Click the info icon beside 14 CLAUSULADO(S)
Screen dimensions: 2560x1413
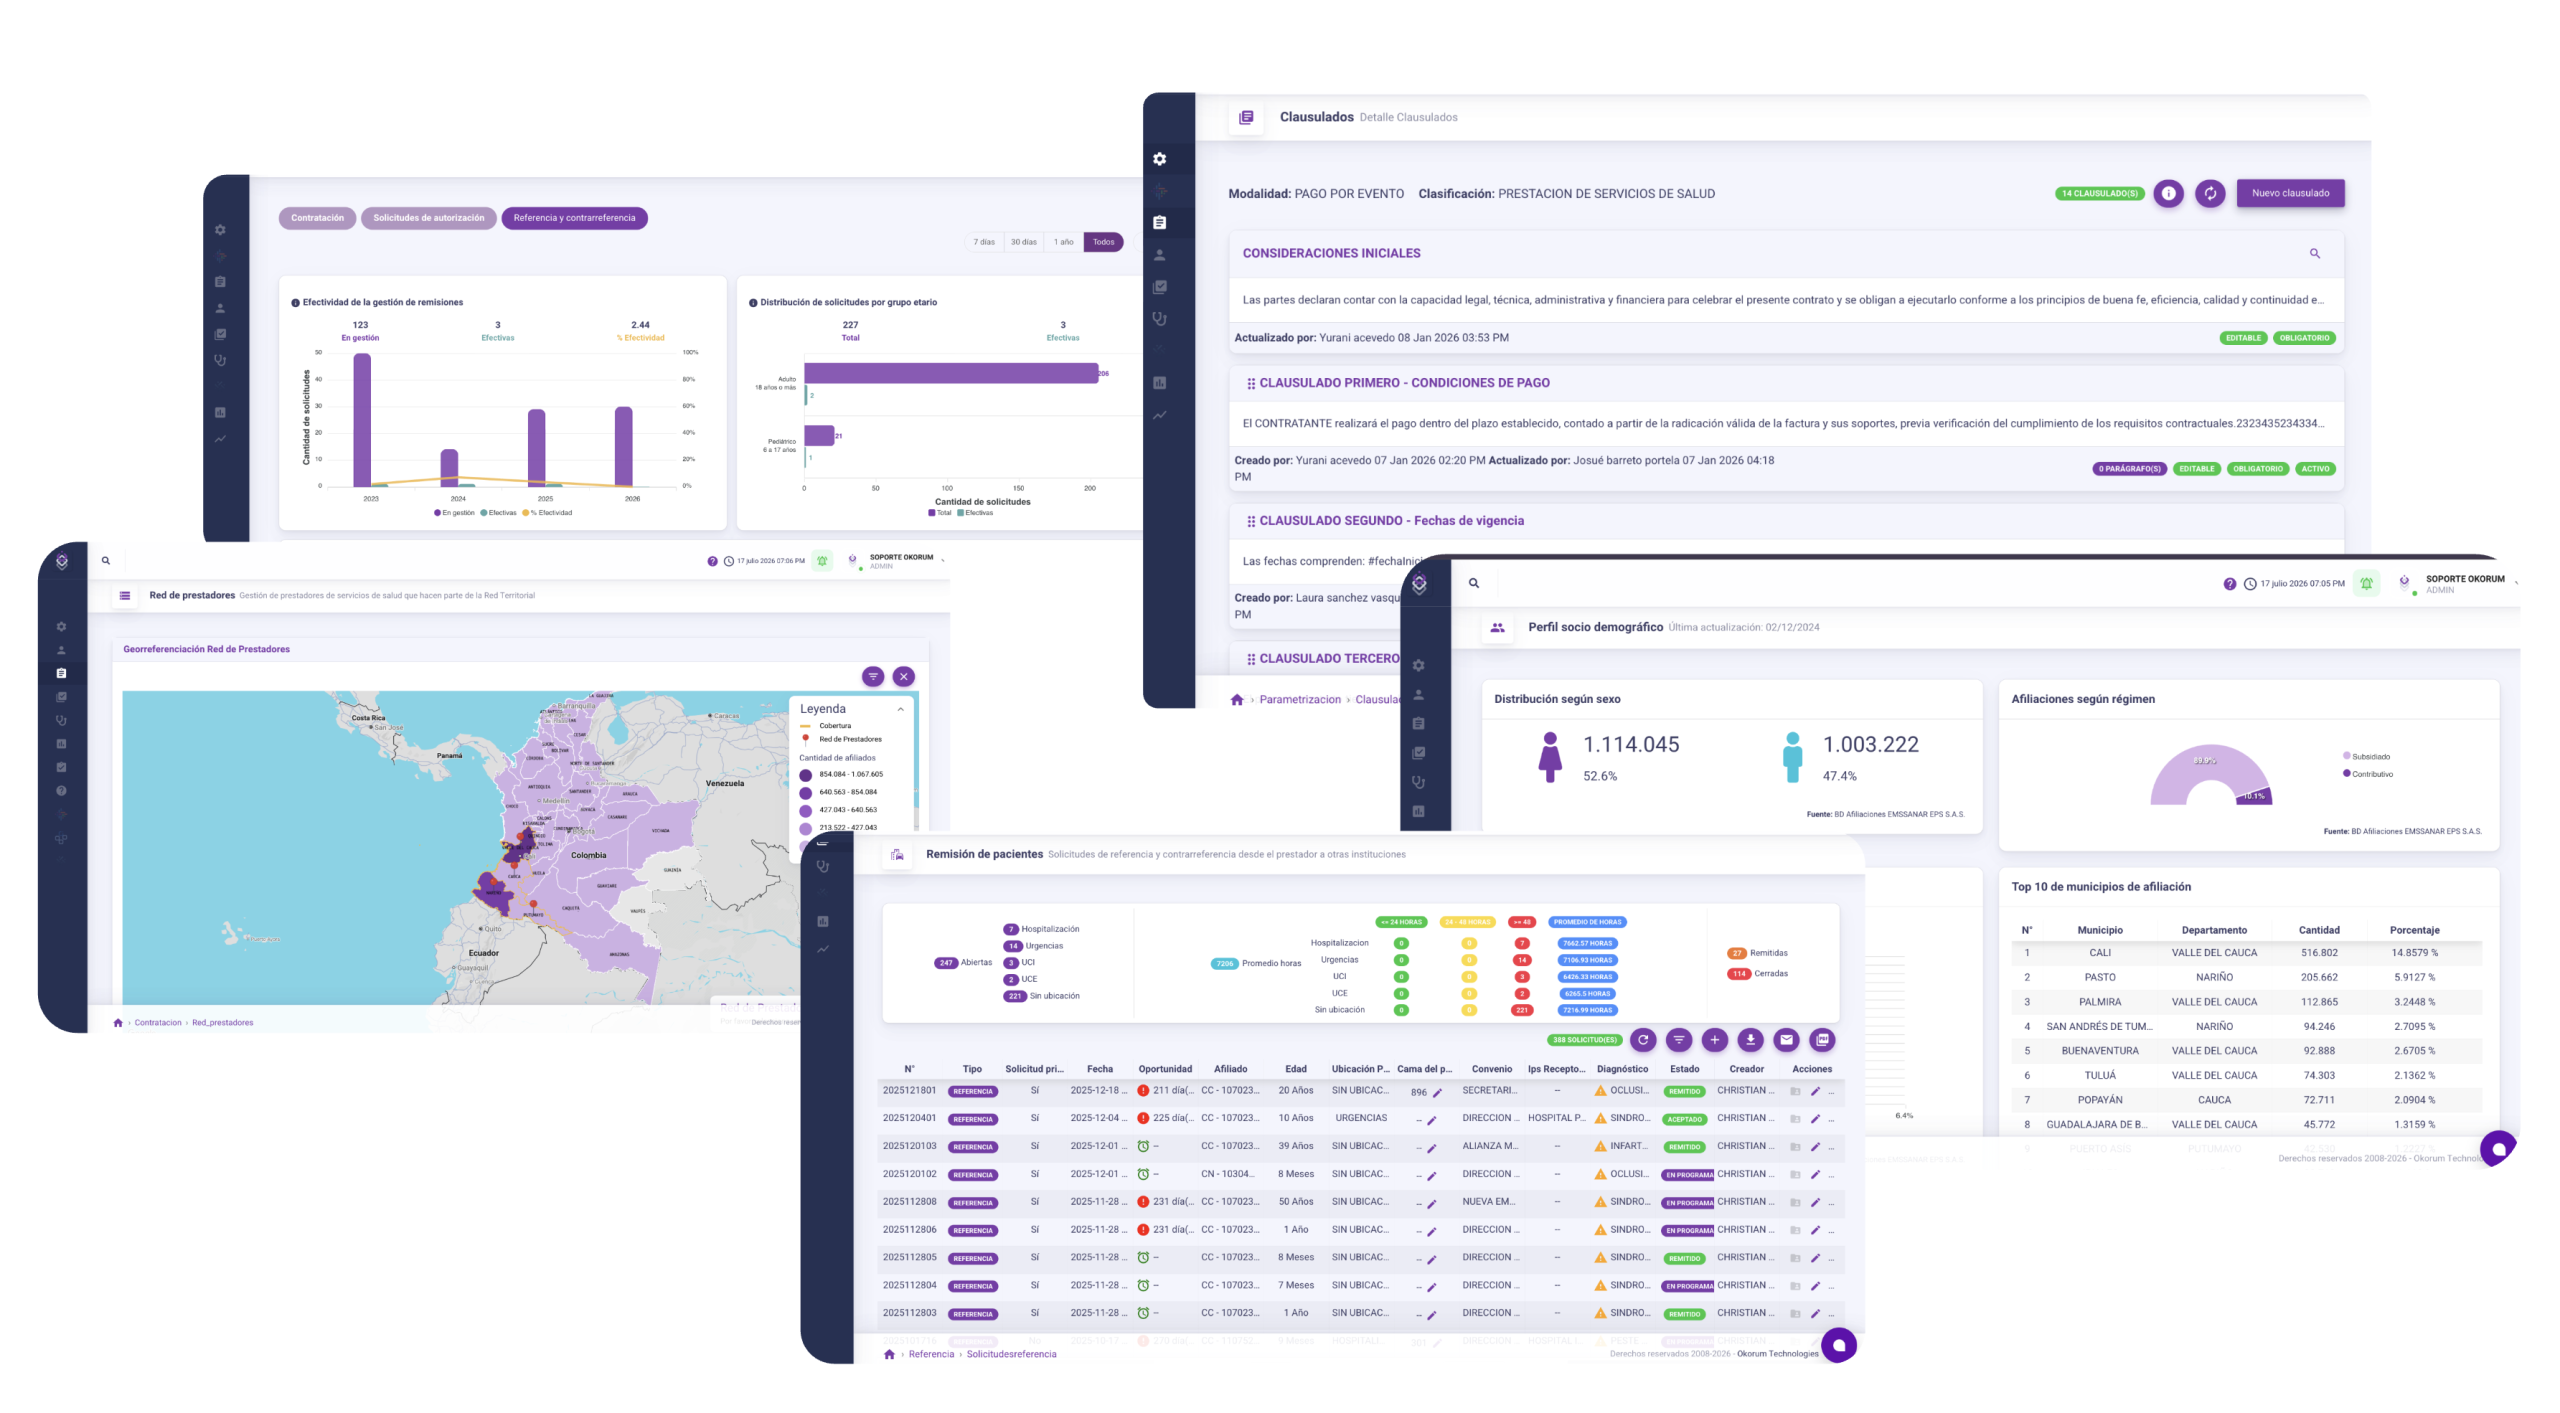pyautogui.click(x=2168, y=194)
